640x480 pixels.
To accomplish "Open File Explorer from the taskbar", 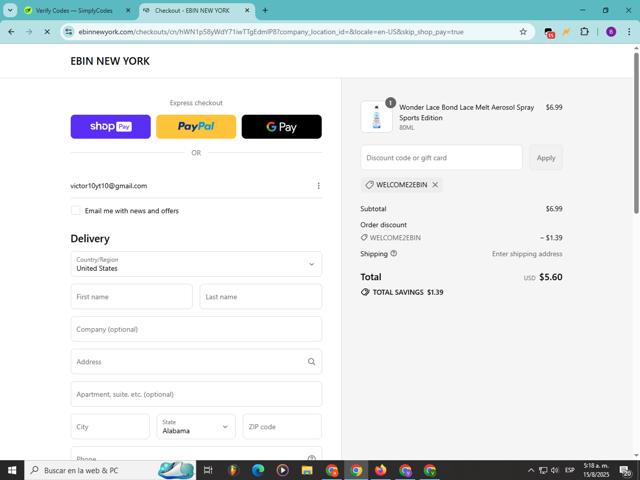I will click(307, 470).
